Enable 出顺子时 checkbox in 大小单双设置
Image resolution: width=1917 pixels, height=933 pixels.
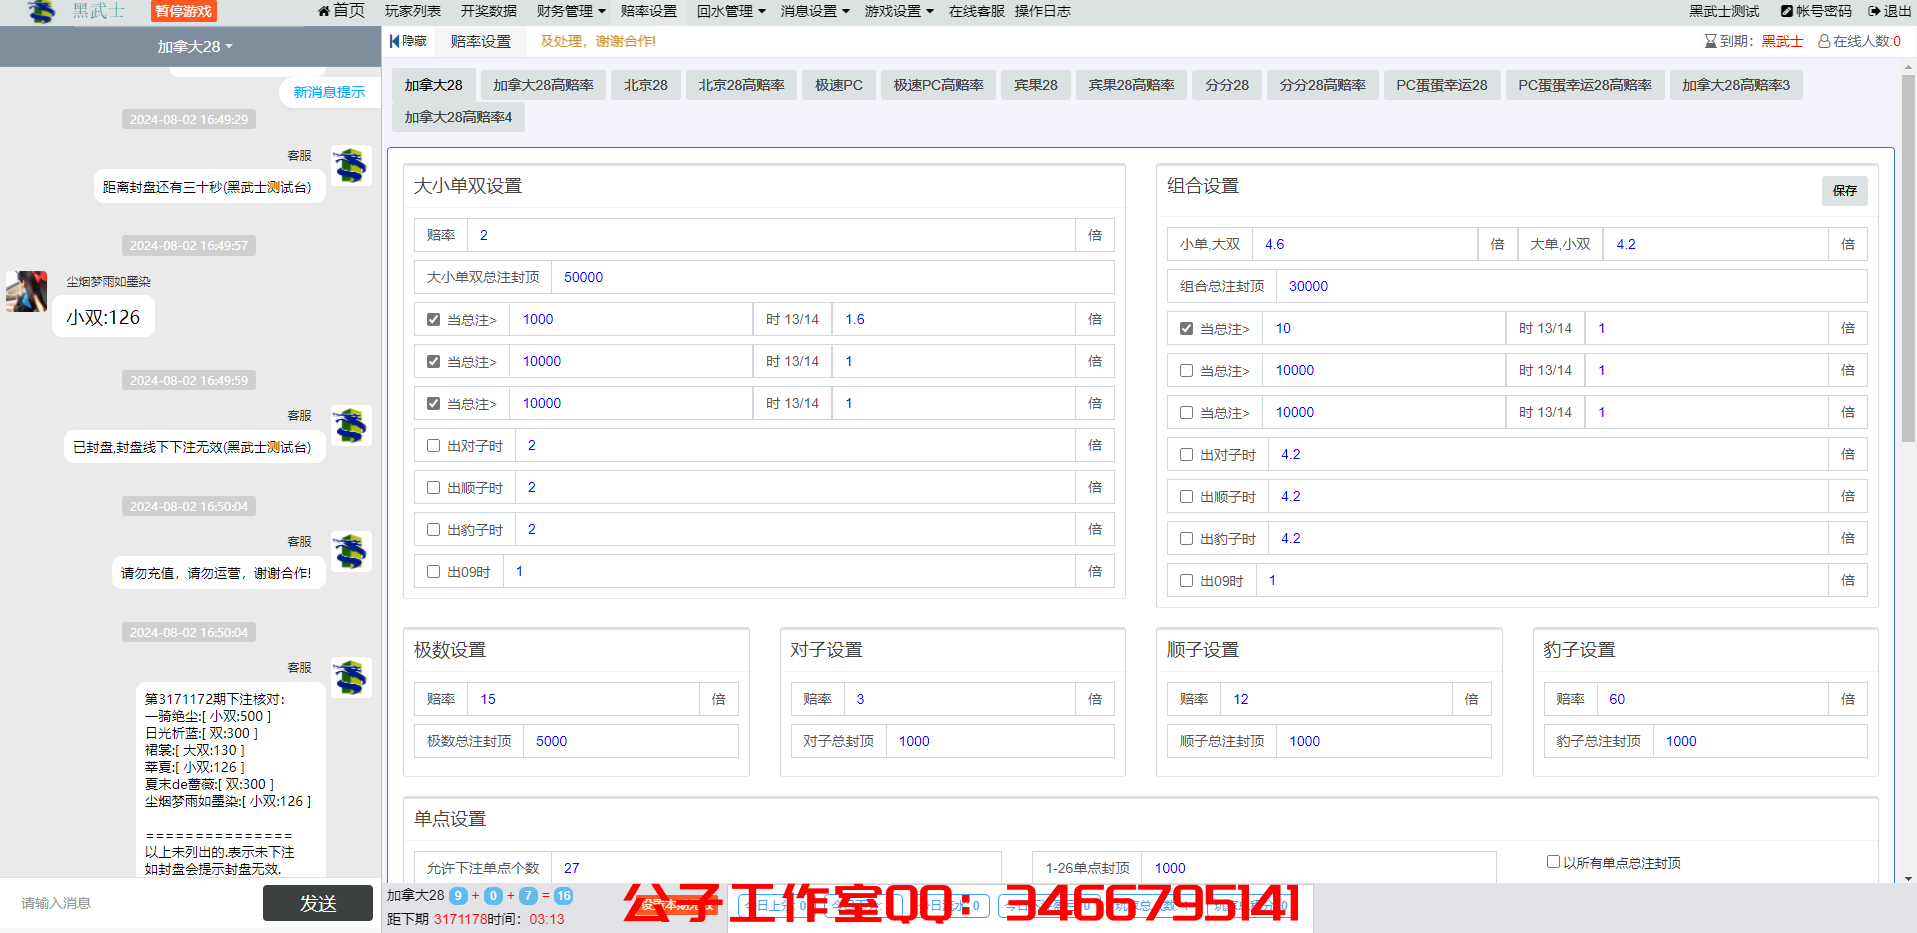(x=433, y=488)
